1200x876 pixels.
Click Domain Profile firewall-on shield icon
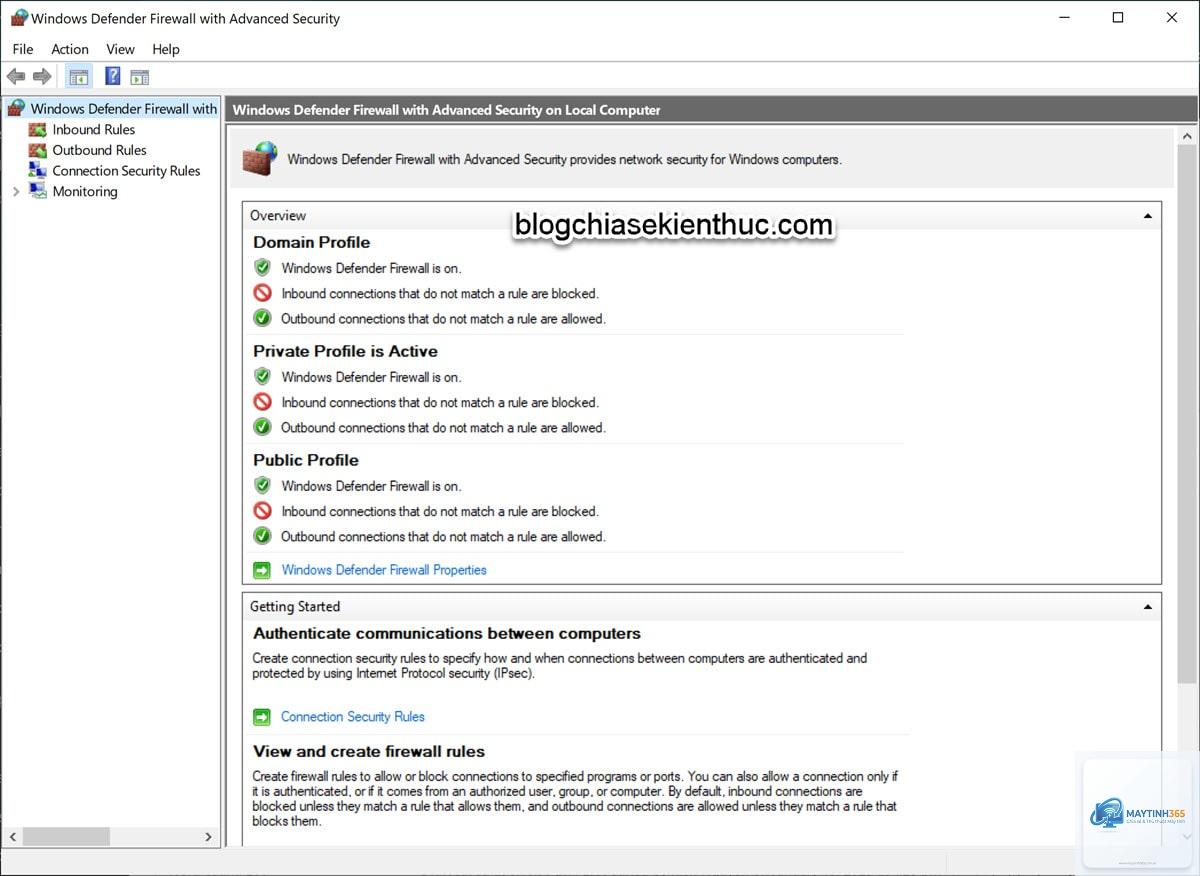pyautogui.click(x=262, y=268)
